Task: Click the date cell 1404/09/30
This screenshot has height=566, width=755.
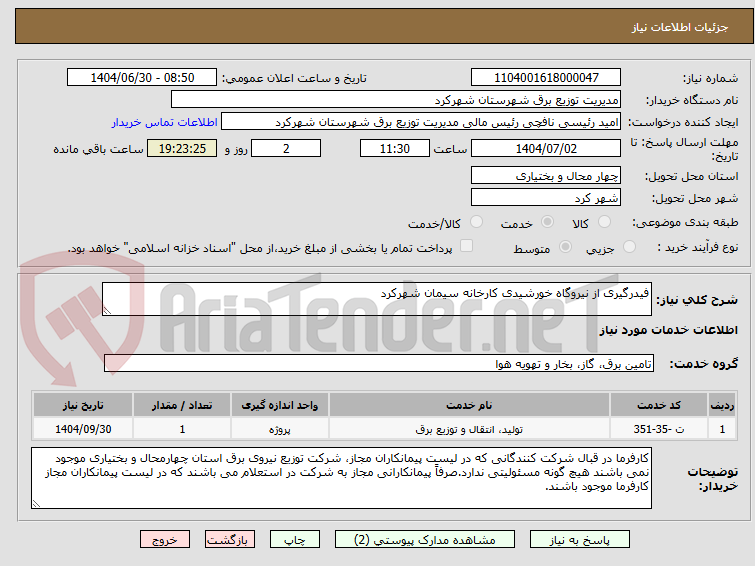Action: [x=83, y=429]
